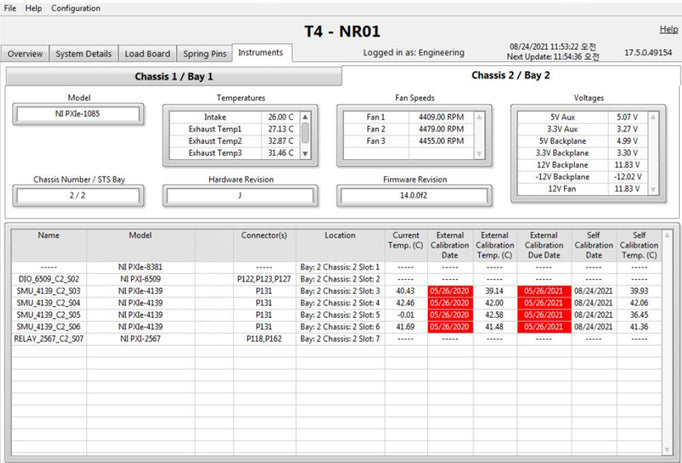Click the NI PXI-2567 model cell
Screen dimensions: 682x463
pyautogui.click(x=140, y=339)
